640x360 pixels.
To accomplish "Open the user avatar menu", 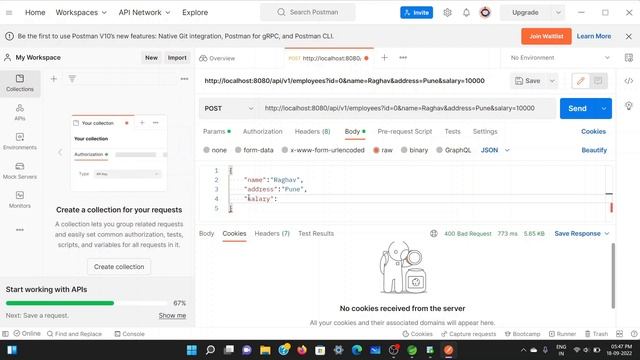I will 485,13.
